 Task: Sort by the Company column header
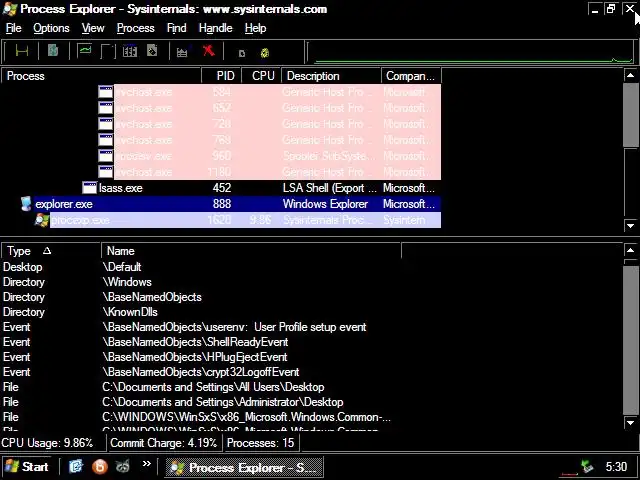click(411, 76)
